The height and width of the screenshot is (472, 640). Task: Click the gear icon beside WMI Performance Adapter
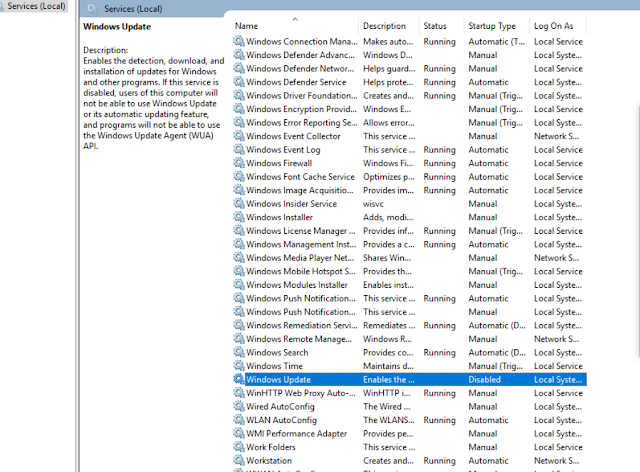[239, 433]
